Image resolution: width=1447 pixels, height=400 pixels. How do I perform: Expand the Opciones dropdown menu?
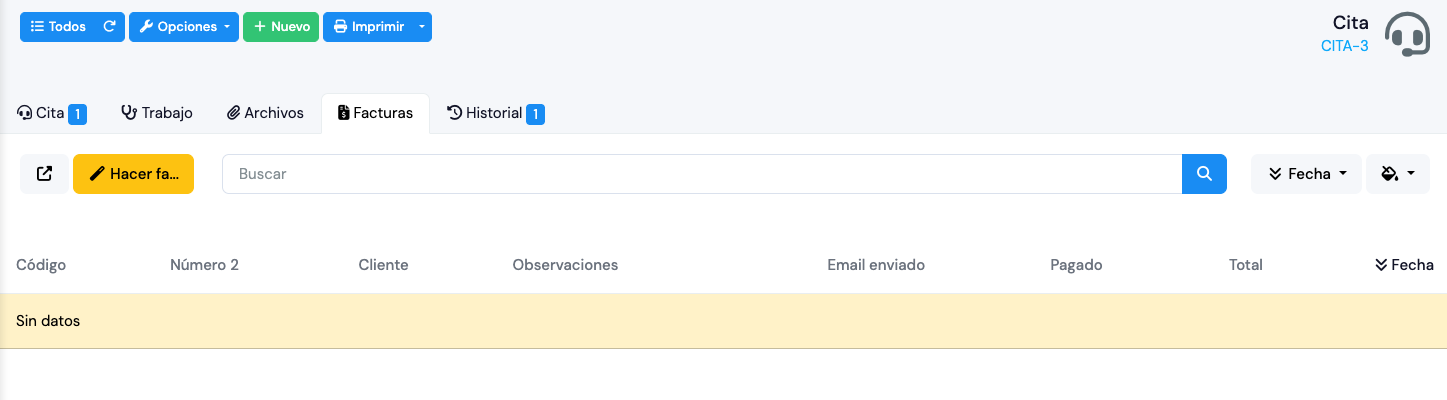click(185, 27)
